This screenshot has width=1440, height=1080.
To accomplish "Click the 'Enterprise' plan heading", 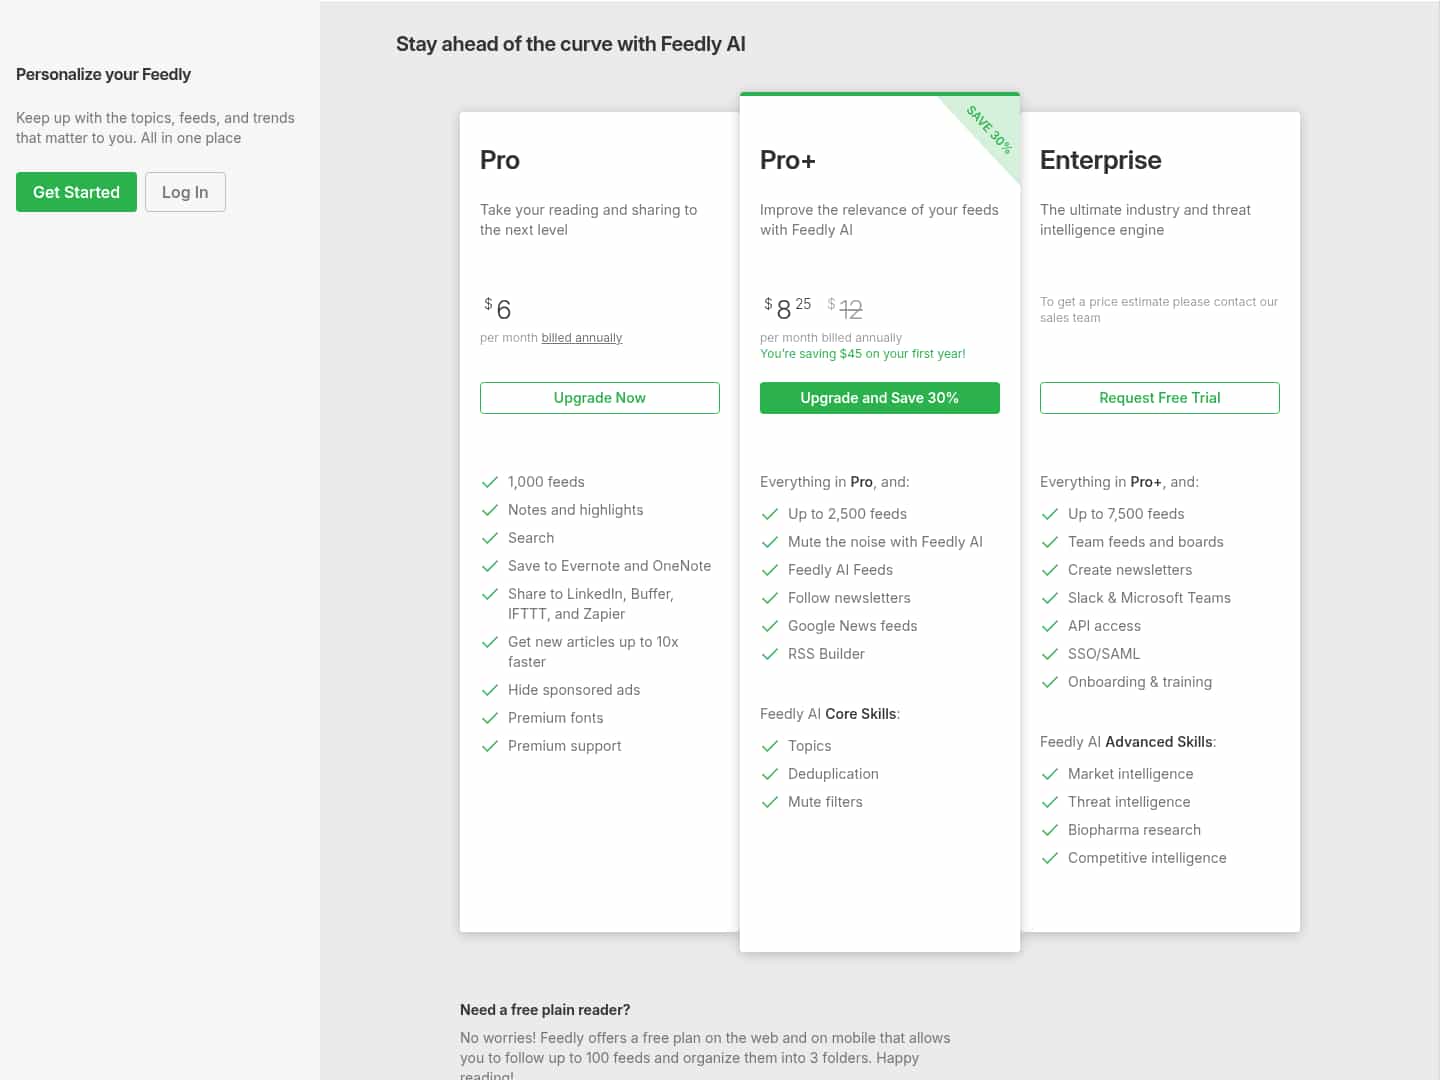I will (1101, 160).
